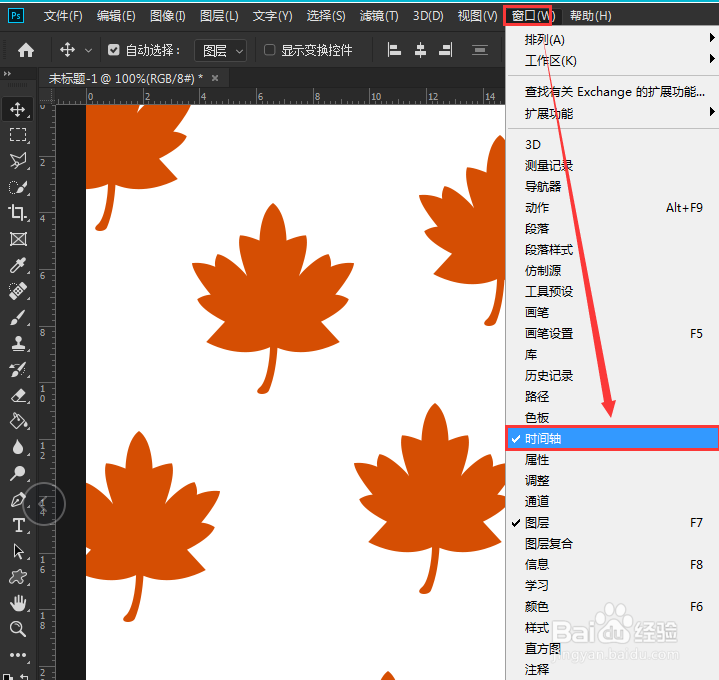Open the 历史记录 panel entry
The image size is (719, 680).
click(612, 376)
